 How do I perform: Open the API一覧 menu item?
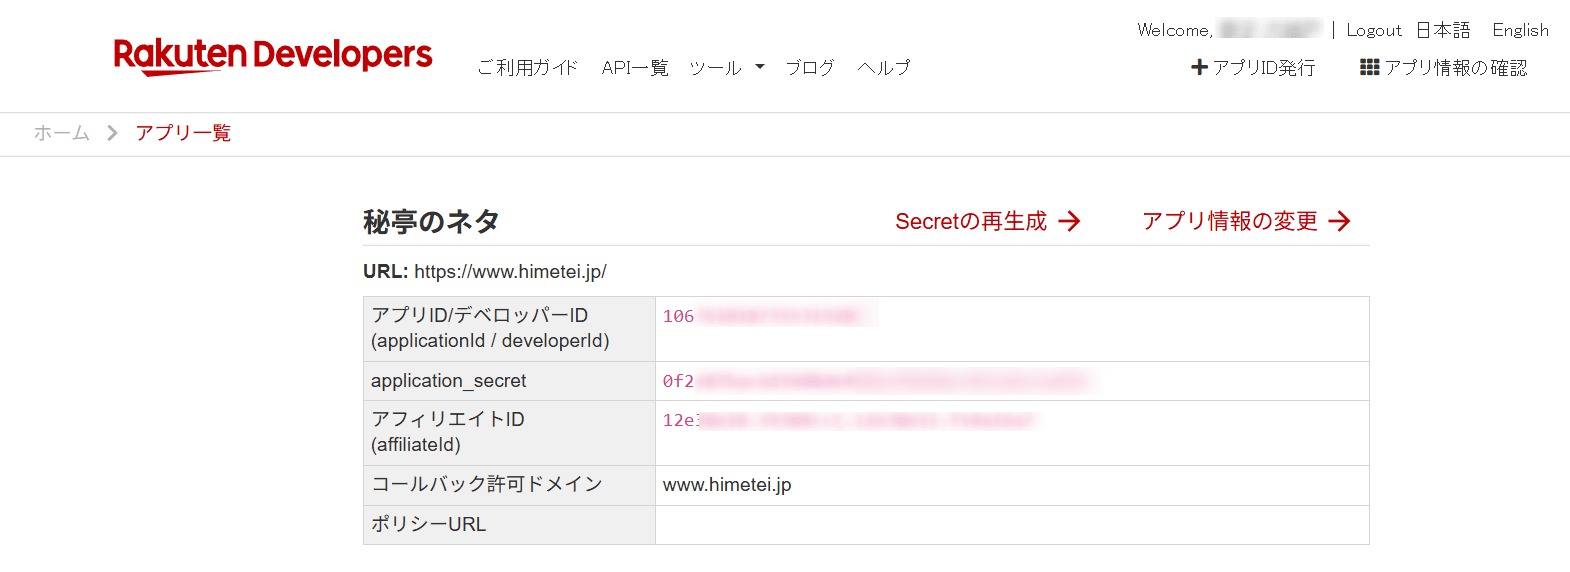pos(635,68)
